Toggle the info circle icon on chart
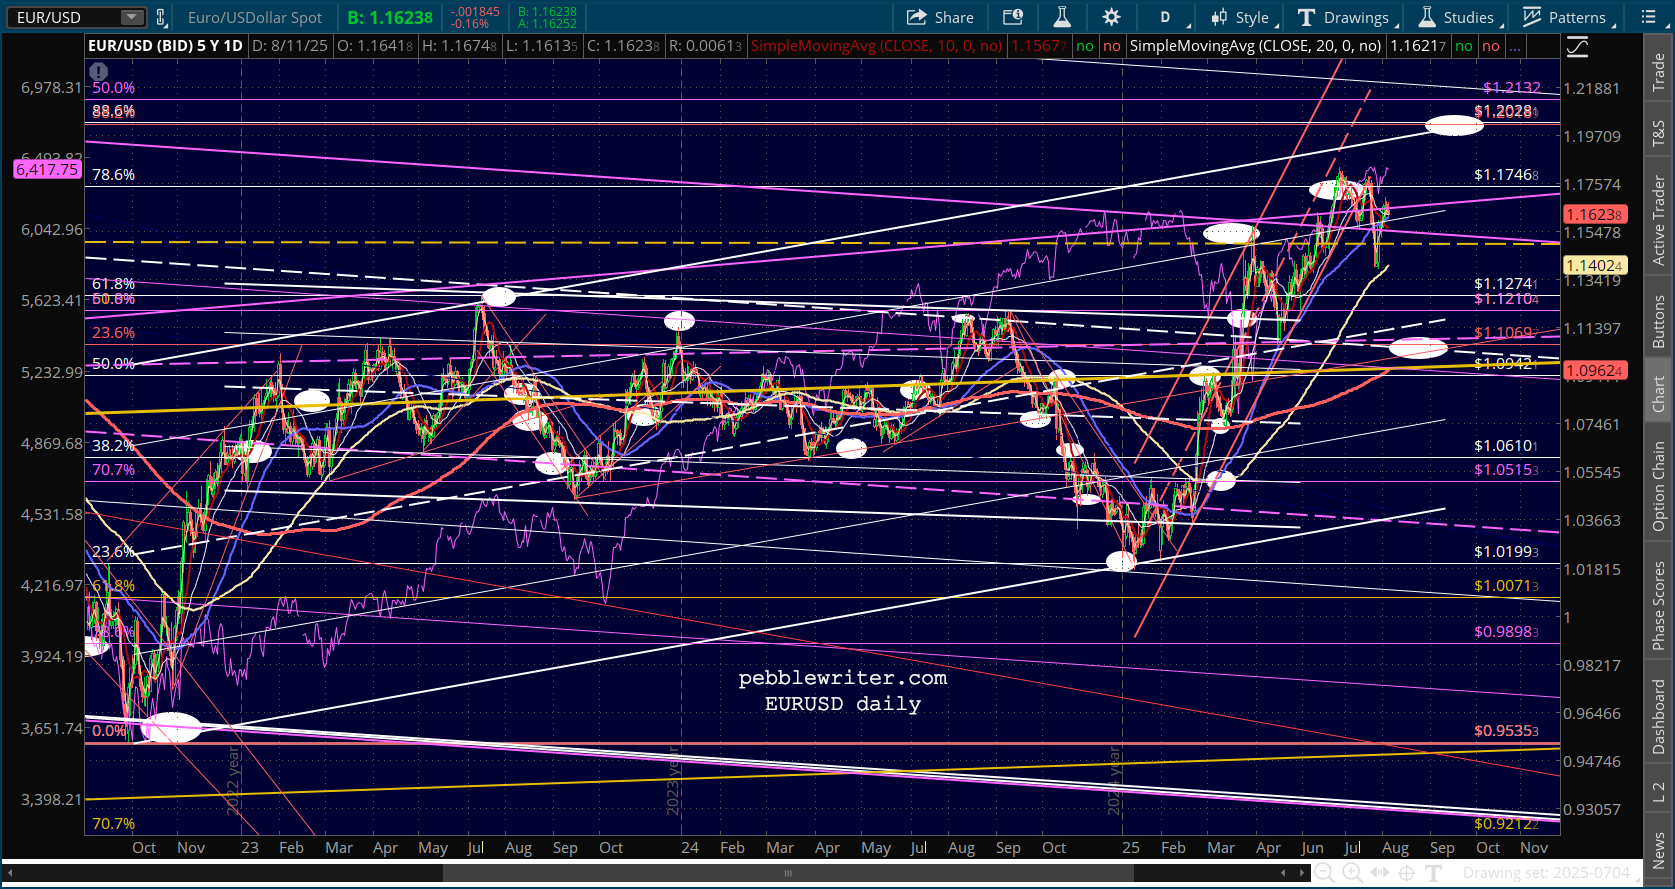 pos(98,71)
